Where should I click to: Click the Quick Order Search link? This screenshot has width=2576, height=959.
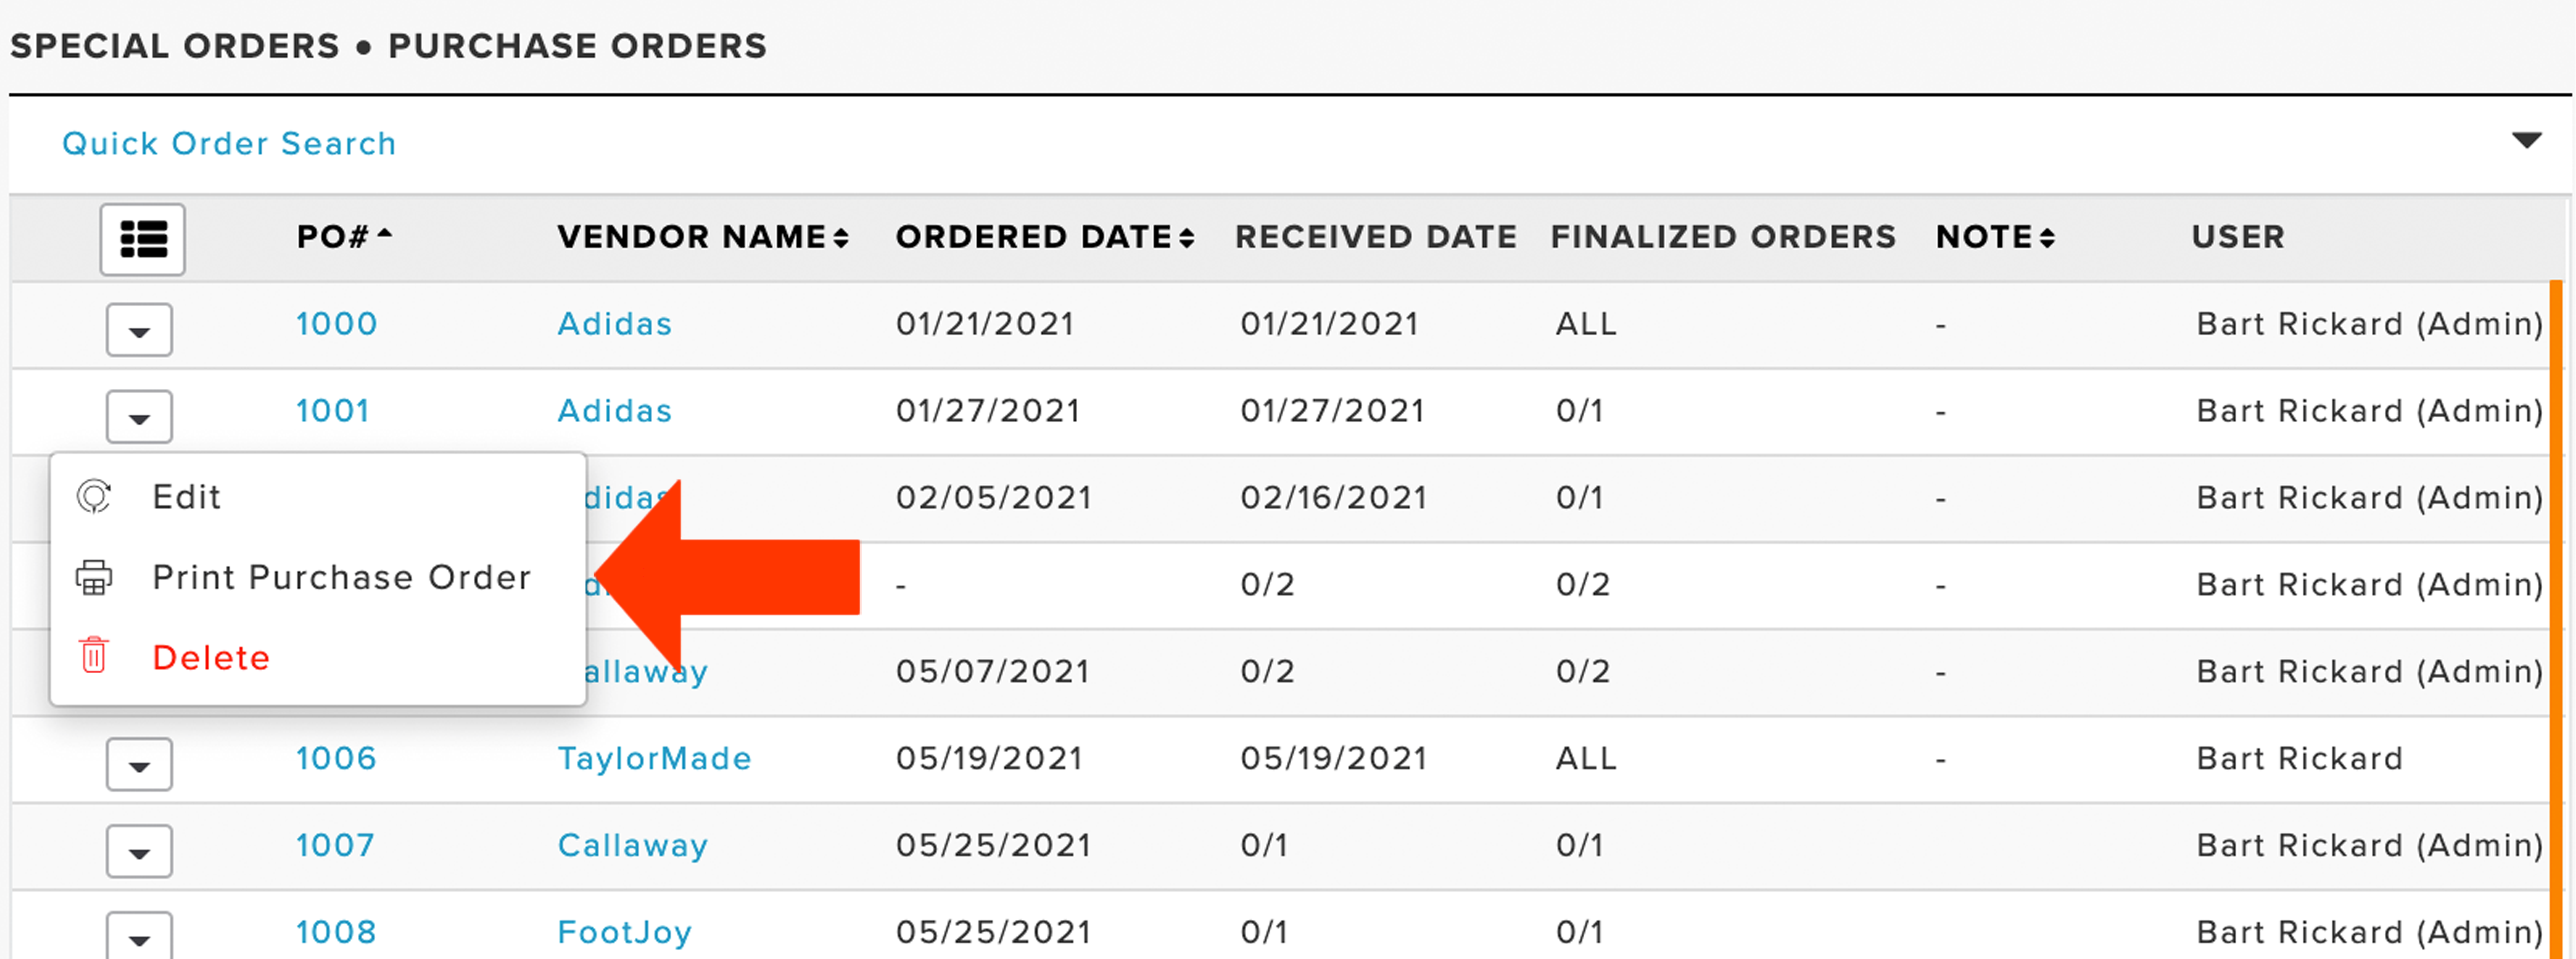coord(229,144)
